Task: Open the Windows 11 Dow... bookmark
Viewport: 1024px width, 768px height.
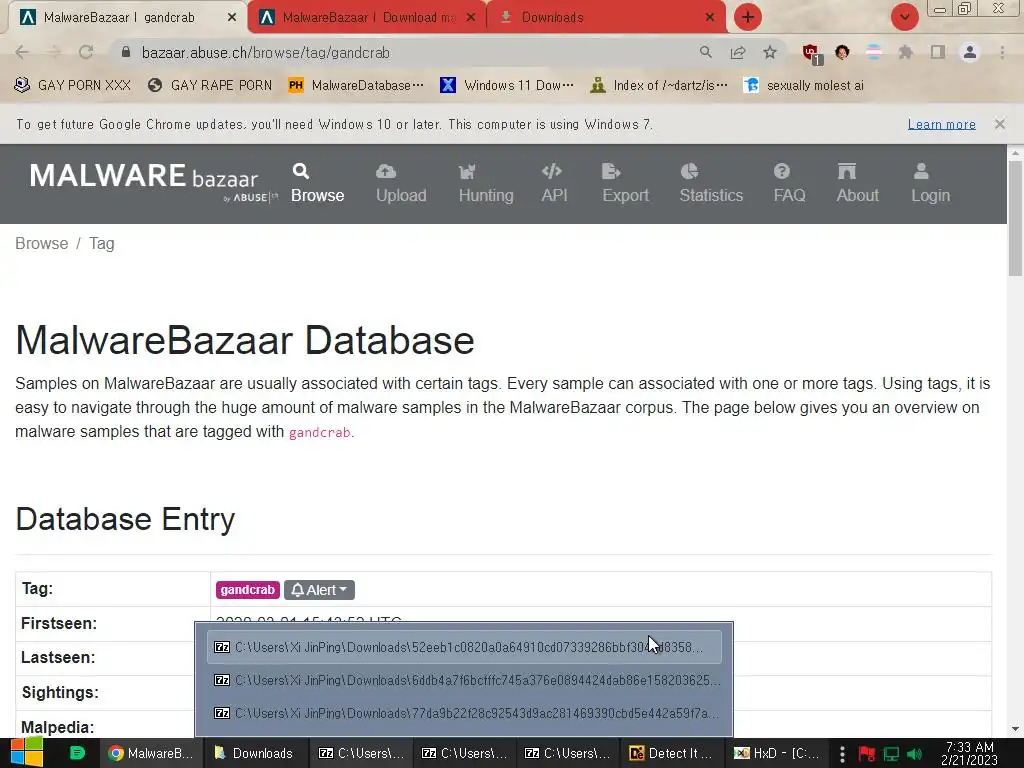Action: tap(507, 86)
